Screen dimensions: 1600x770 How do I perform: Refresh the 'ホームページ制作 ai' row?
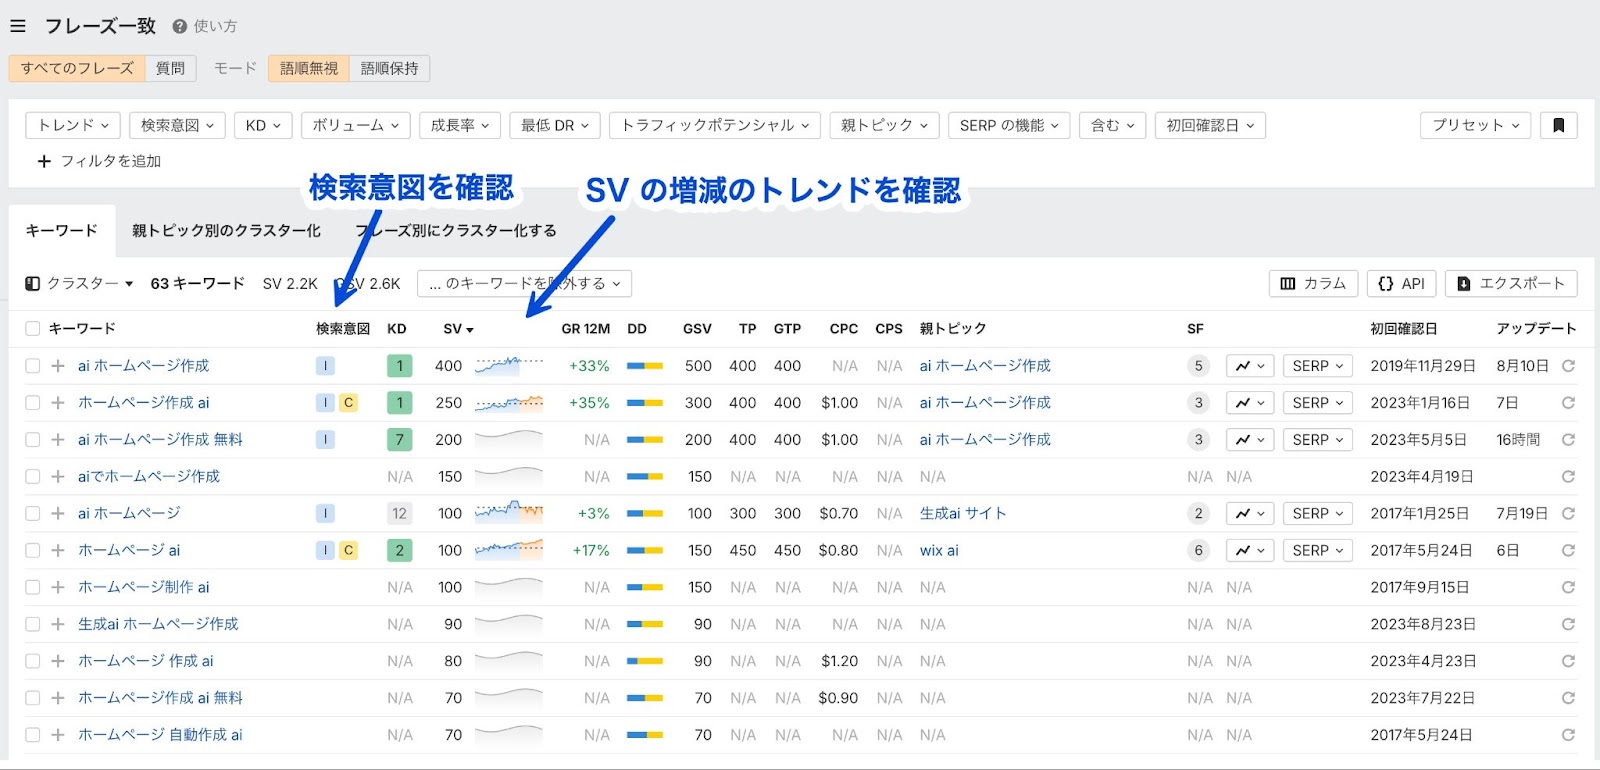(1568, 587)
